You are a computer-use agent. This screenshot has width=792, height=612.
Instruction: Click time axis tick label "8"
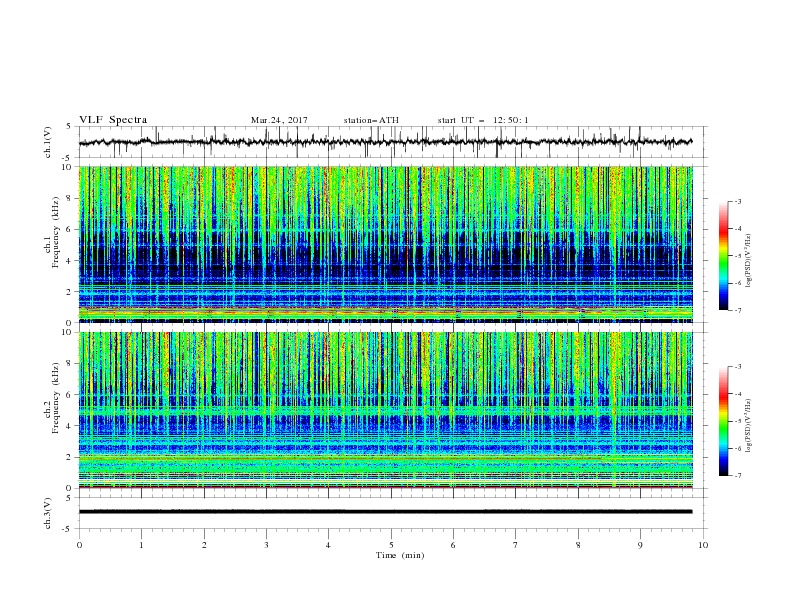click(x=578, y=545)
